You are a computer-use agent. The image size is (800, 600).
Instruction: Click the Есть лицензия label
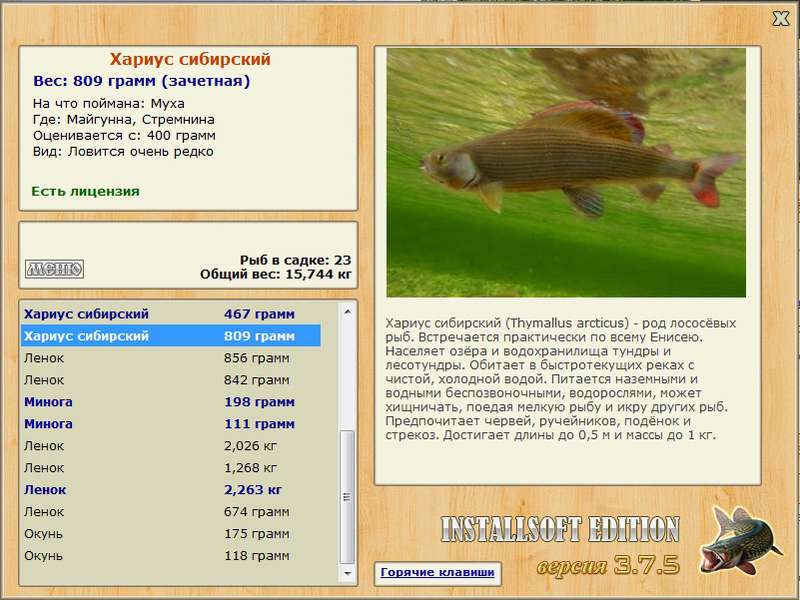85,191
